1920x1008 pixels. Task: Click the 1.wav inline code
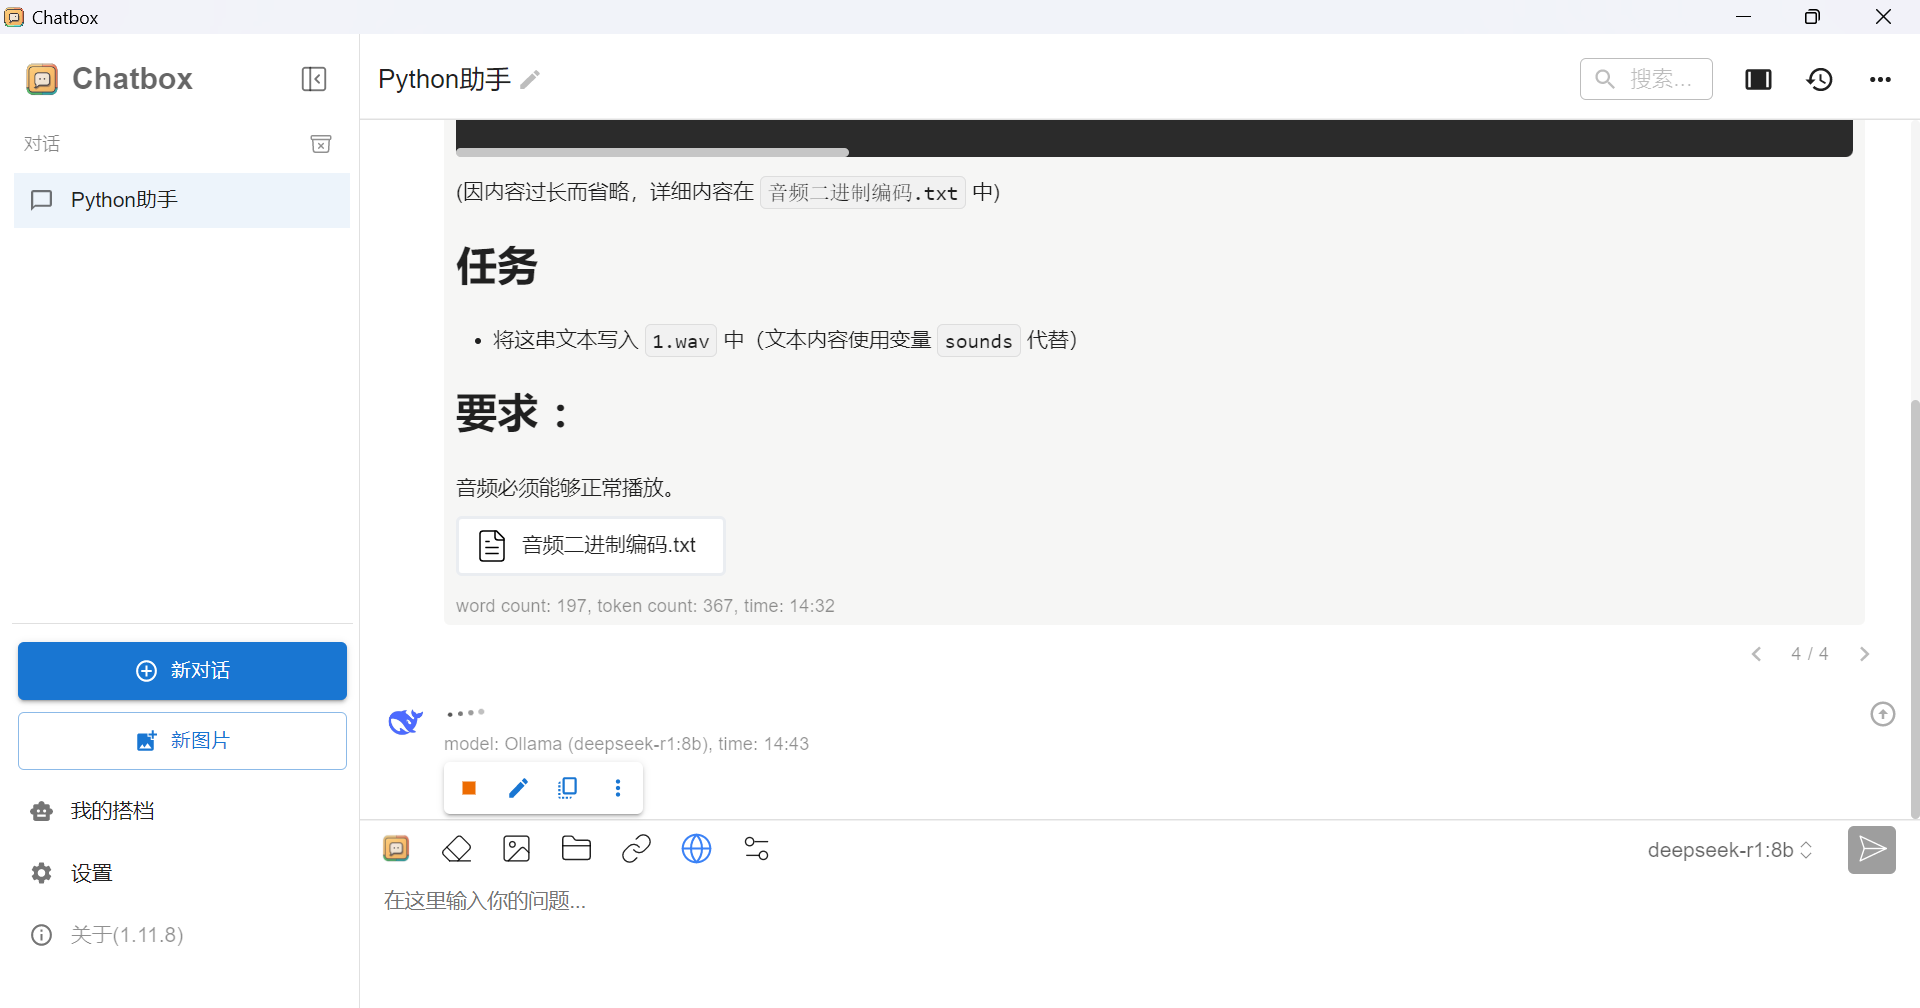click(x=681, y=341)
